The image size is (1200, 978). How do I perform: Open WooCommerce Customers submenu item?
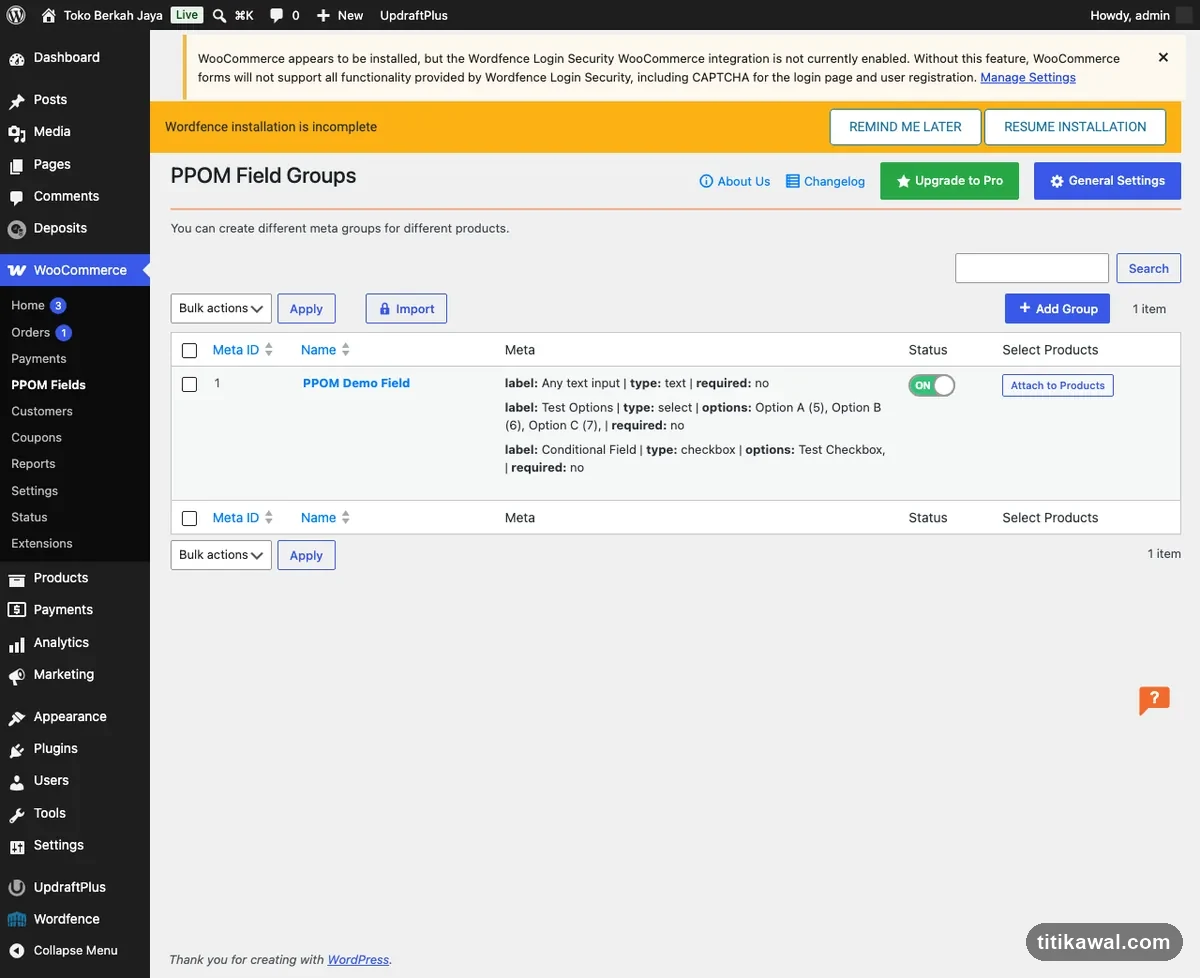[x=42, y=411]
